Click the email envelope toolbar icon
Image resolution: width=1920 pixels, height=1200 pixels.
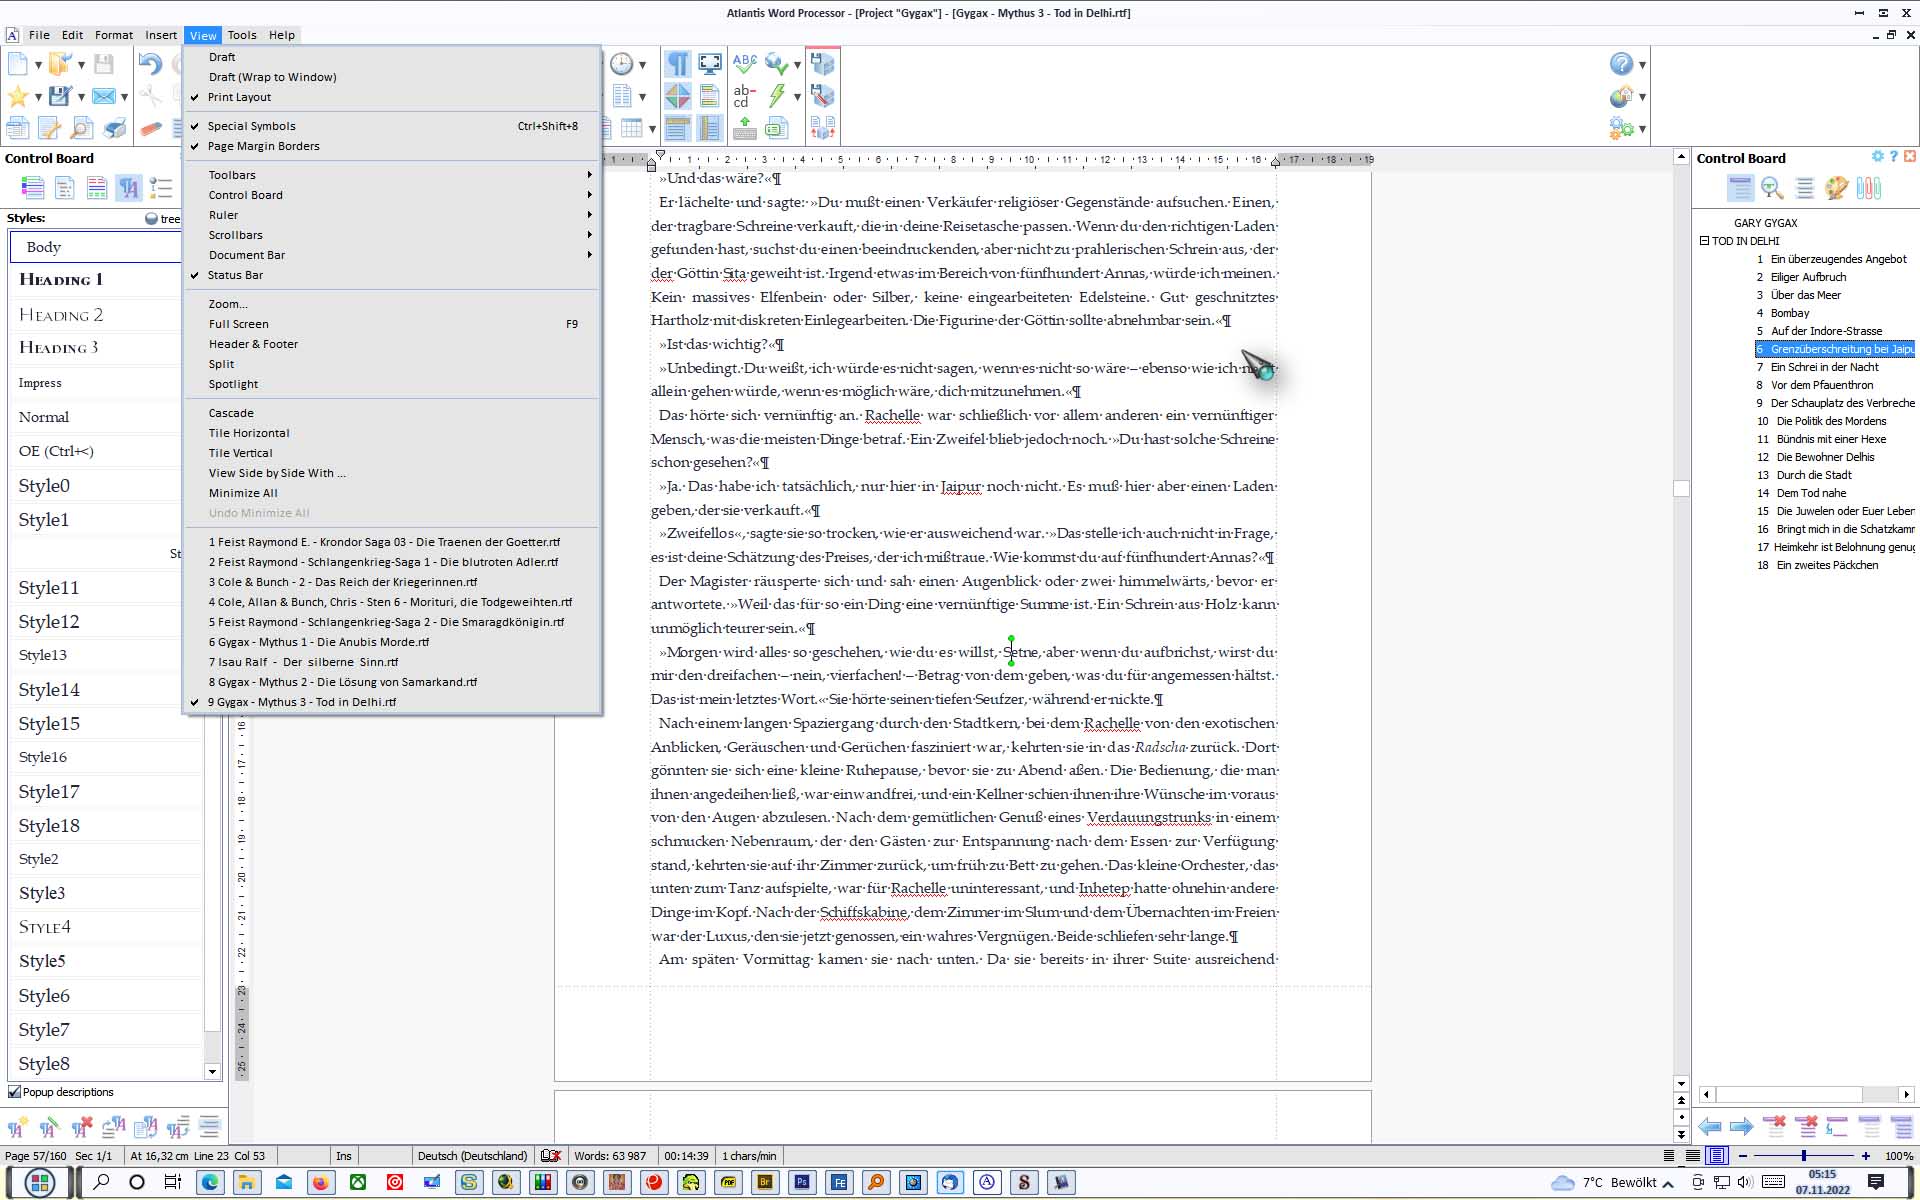(x=103, y=96)
